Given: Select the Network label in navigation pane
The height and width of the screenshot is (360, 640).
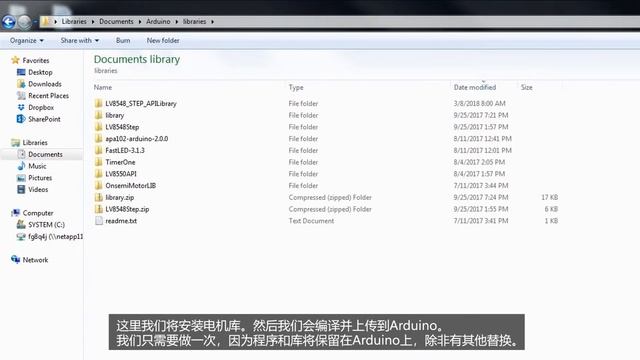Looking at the screenshot, I should 35,260.
